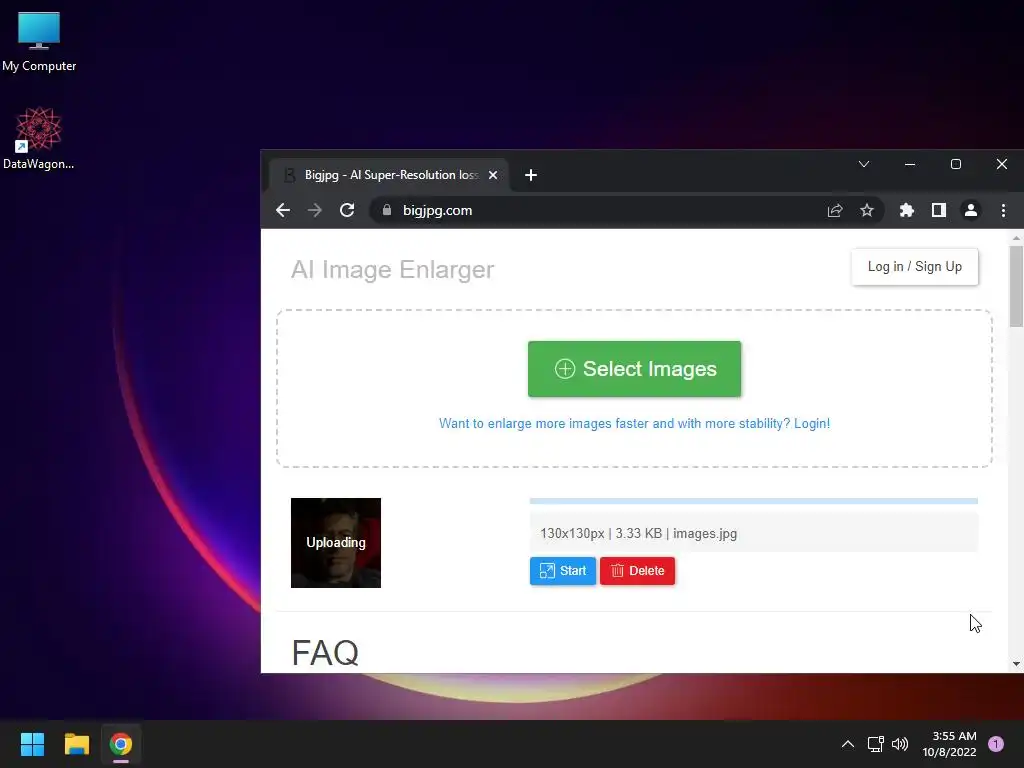Image resolution: width=1024 pixels, height=768 pixels.
Task: Show hidden system tray icons
Action: tap(848, 744)
